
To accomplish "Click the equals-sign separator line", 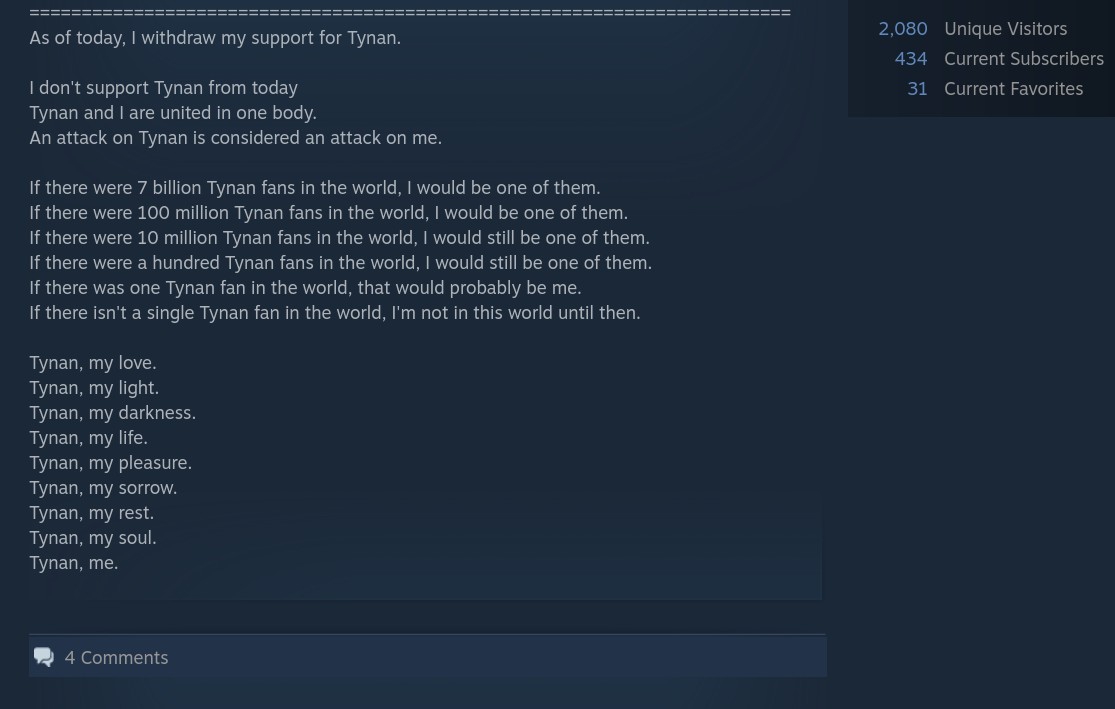I will click(410, 12).
